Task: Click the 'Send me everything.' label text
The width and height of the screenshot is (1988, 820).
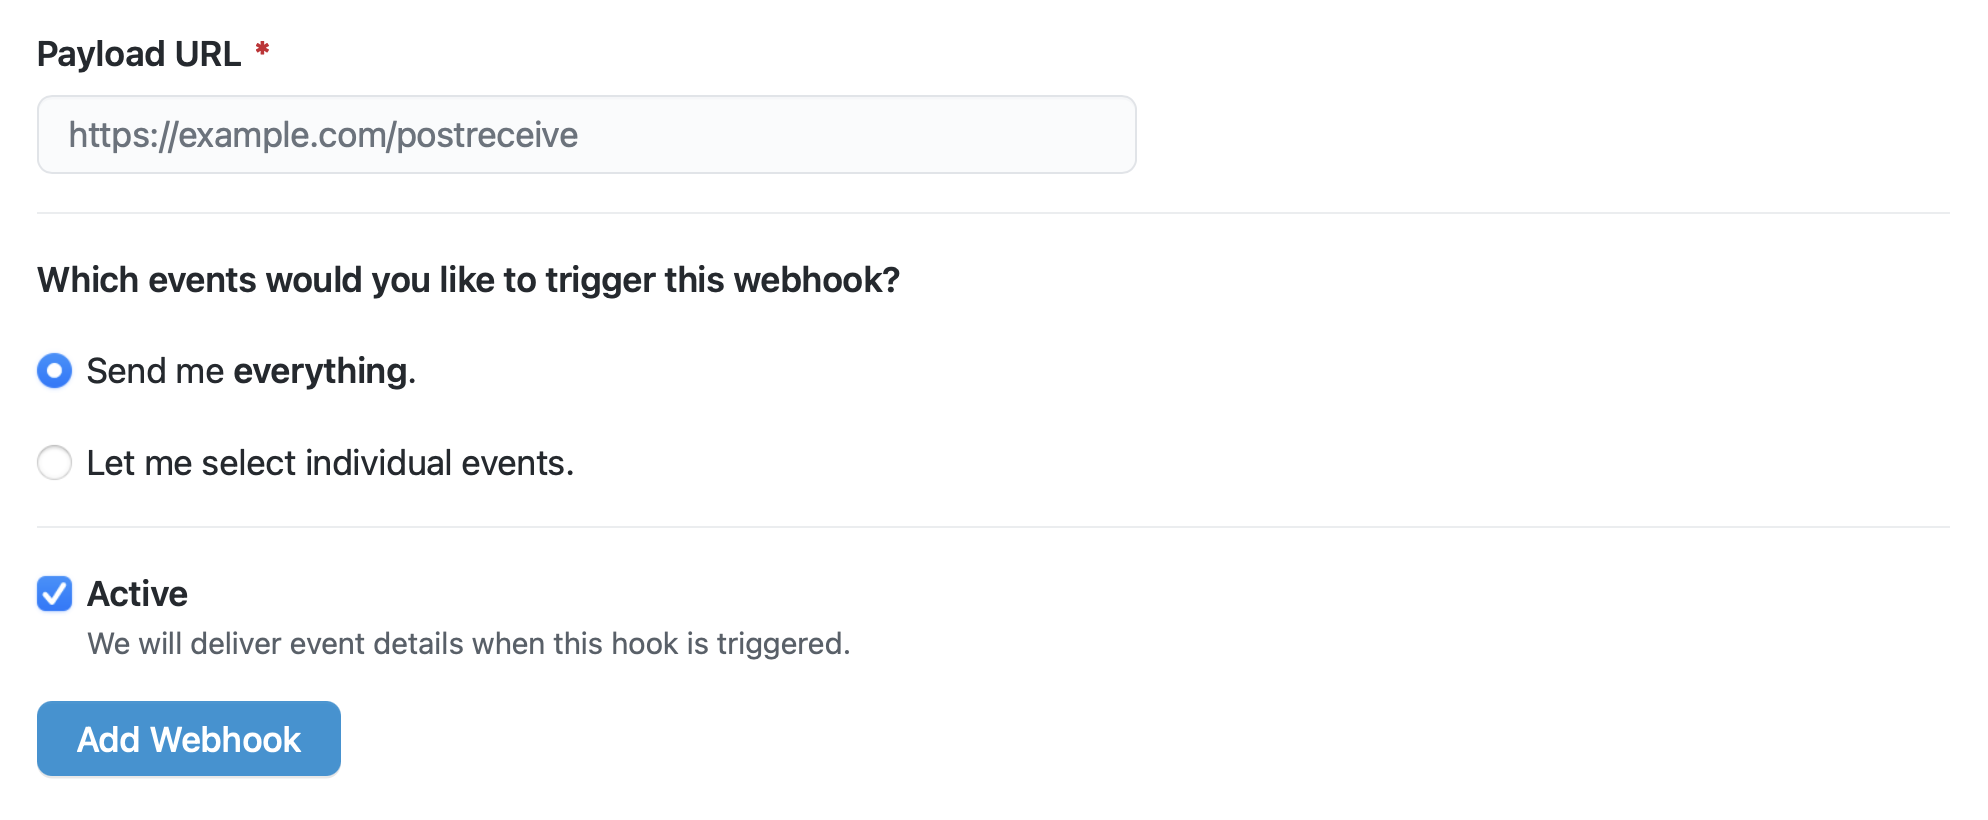Action: [250, 371]
